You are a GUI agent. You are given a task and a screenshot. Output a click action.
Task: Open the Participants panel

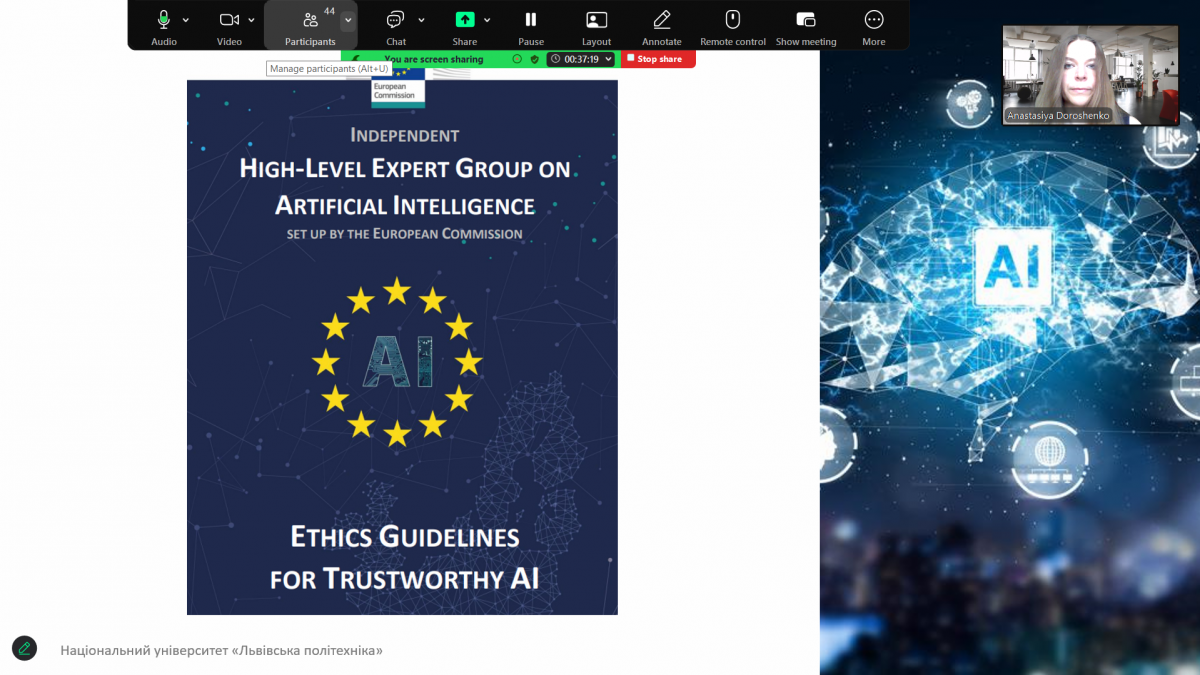coord(309,20)
